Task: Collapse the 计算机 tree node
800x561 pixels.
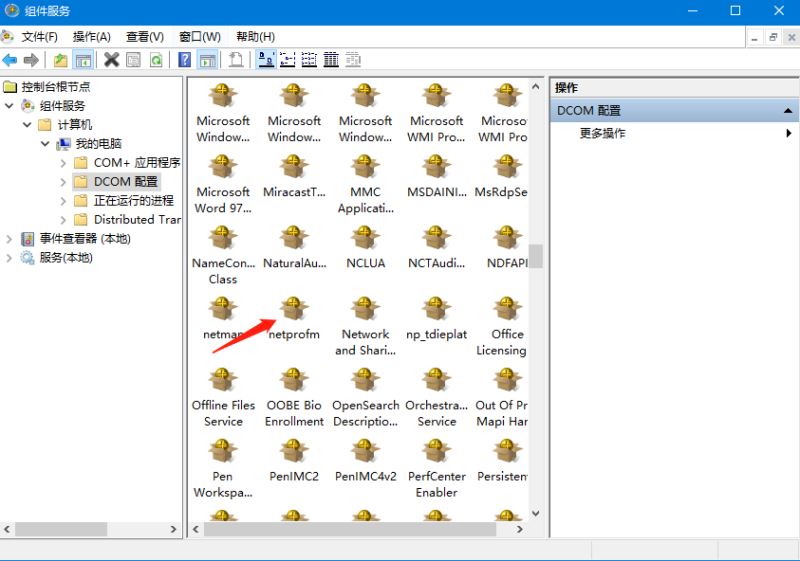Action: point(27,124)
